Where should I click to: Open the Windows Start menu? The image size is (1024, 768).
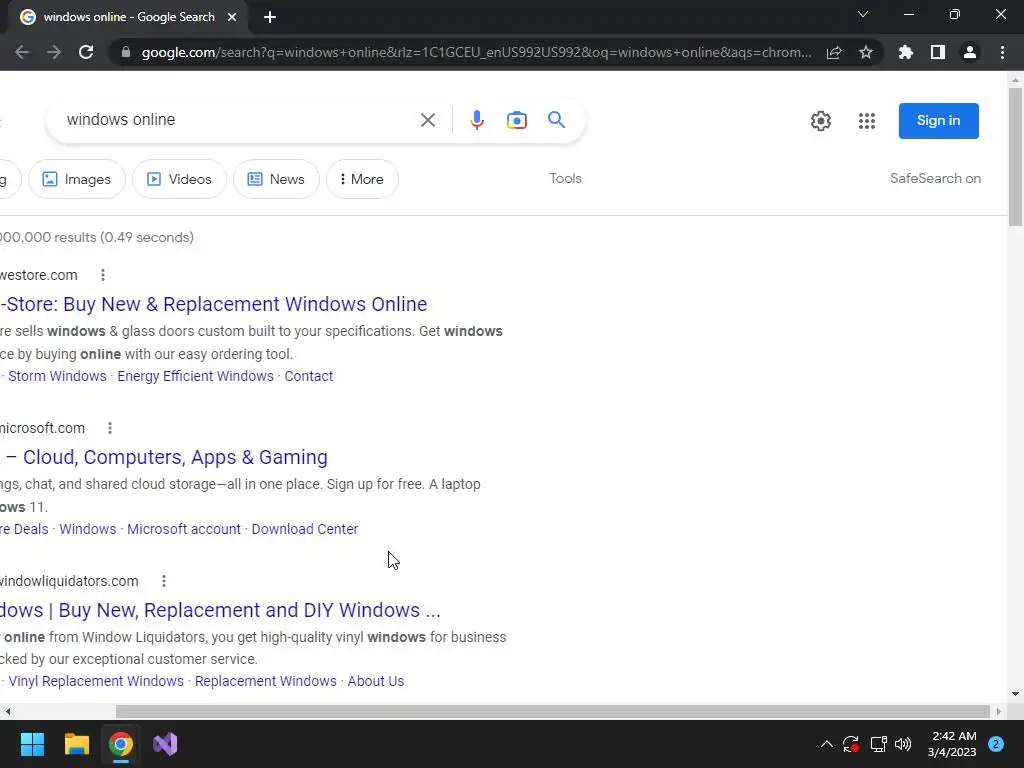pos(32,744)
